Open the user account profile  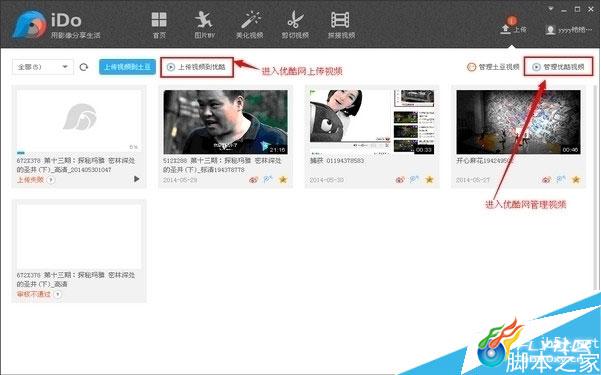pos(569,30)
